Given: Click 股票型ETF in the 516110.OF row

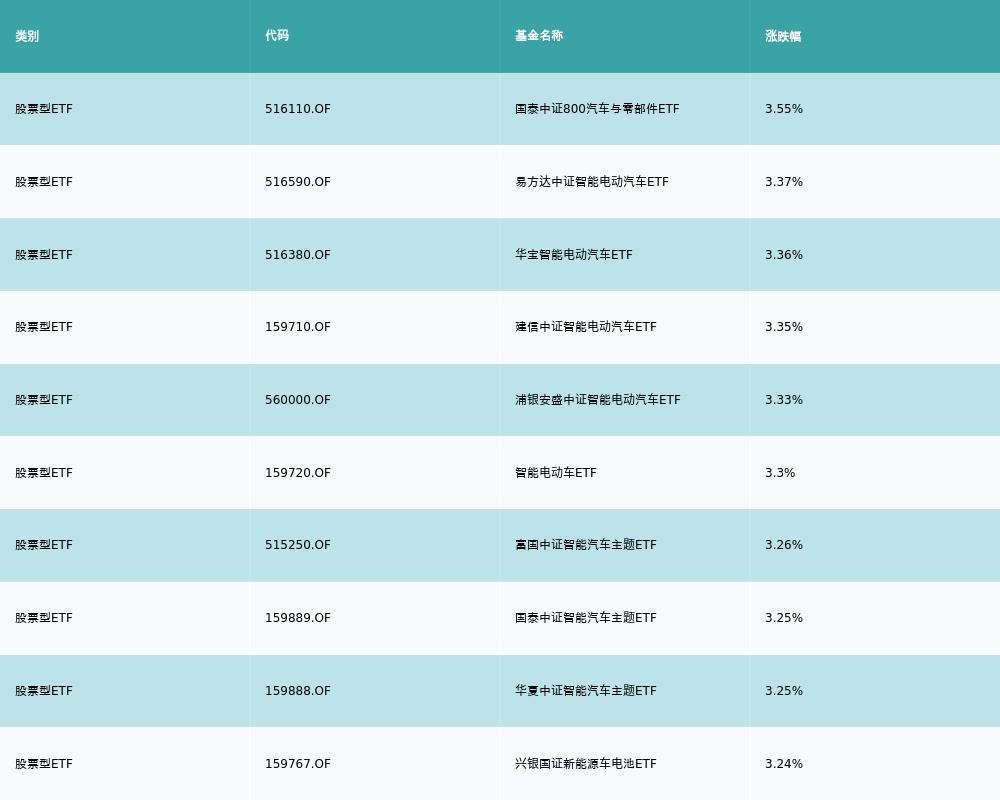Looking at the screenshot, I should point(44,109).
